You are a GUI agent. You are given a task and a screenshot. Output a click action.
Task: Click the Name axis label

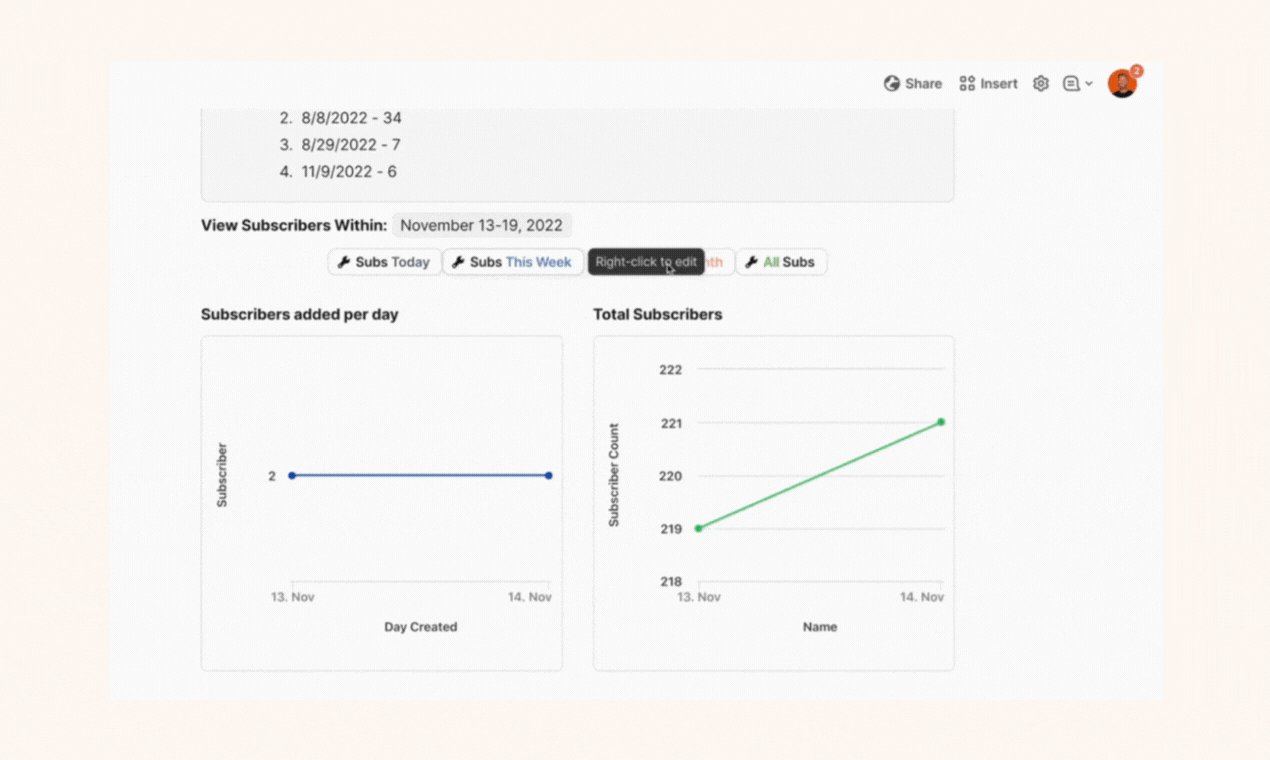(820, 627)
